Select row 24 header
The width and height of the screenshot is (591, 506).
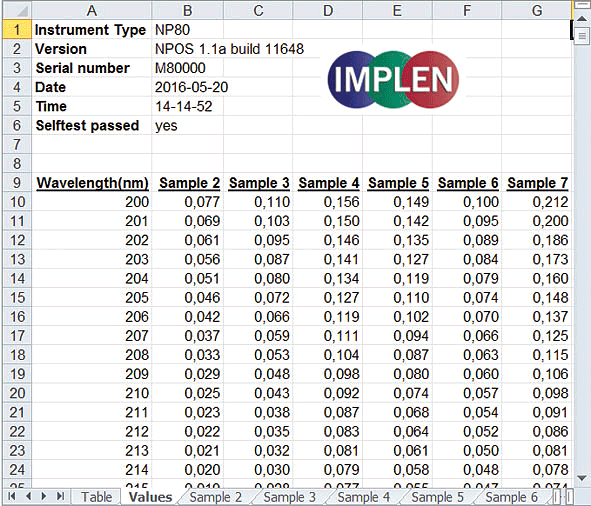pos(17,469)
